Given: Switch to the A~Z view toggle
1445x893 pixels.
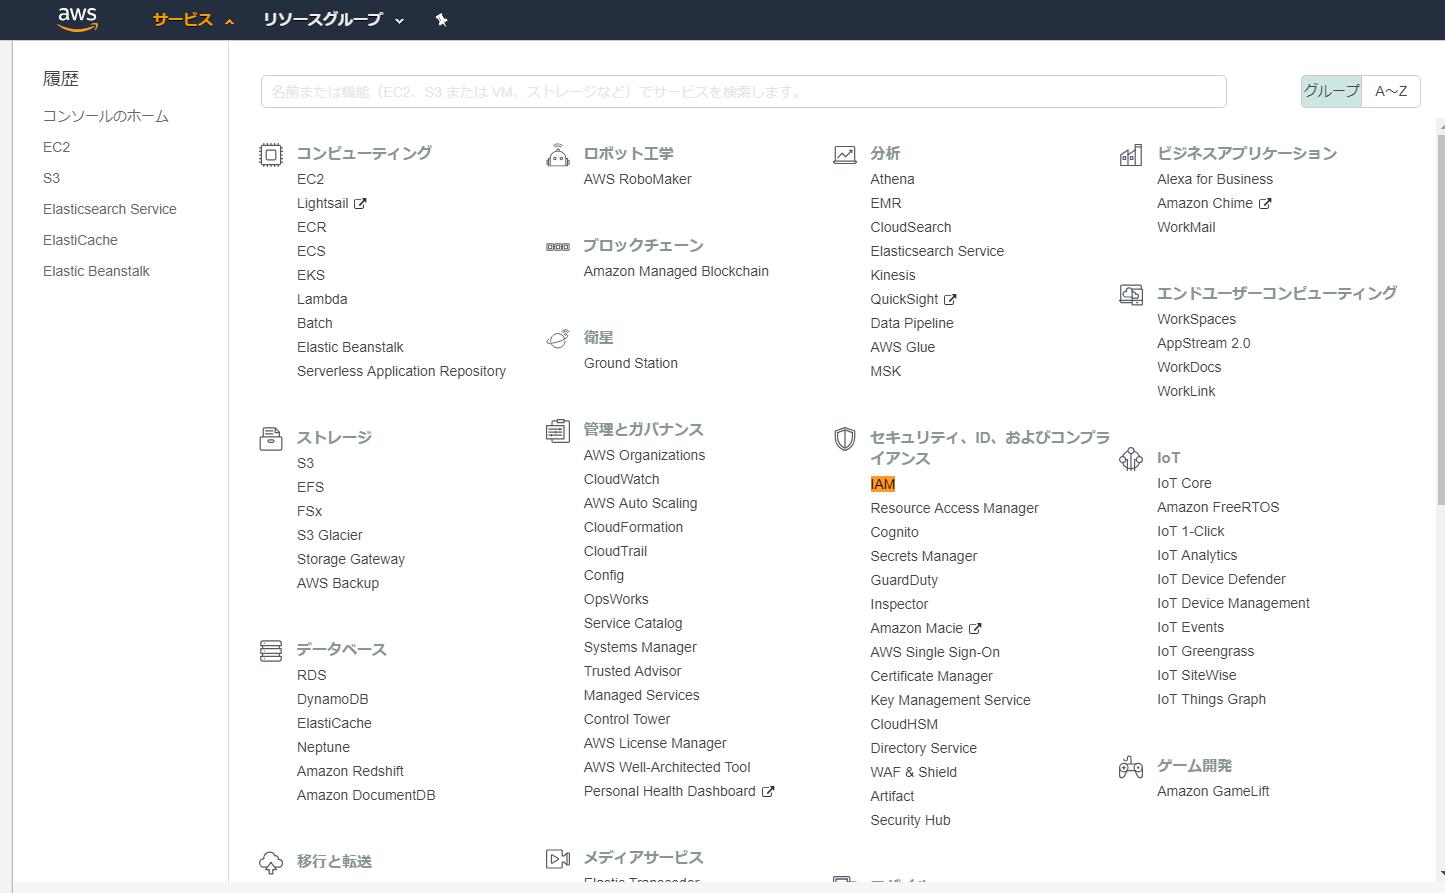Looking at the screenshot, I should tap(1391, 91).
